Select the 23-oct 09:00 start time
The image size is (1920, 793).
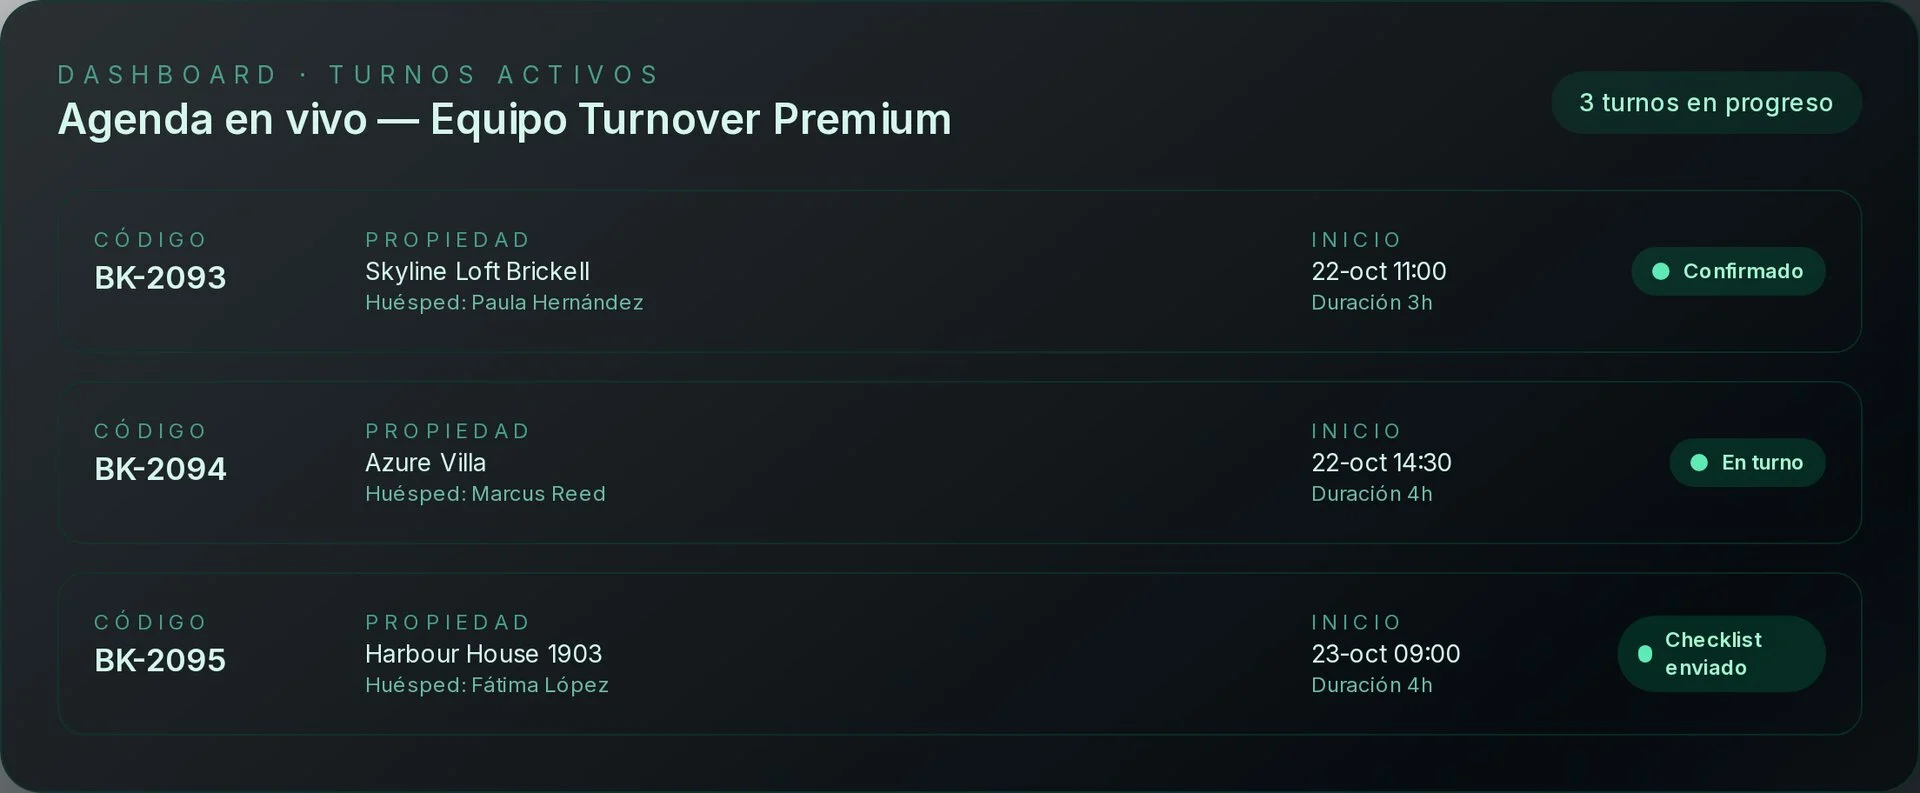click(1385, 654)
